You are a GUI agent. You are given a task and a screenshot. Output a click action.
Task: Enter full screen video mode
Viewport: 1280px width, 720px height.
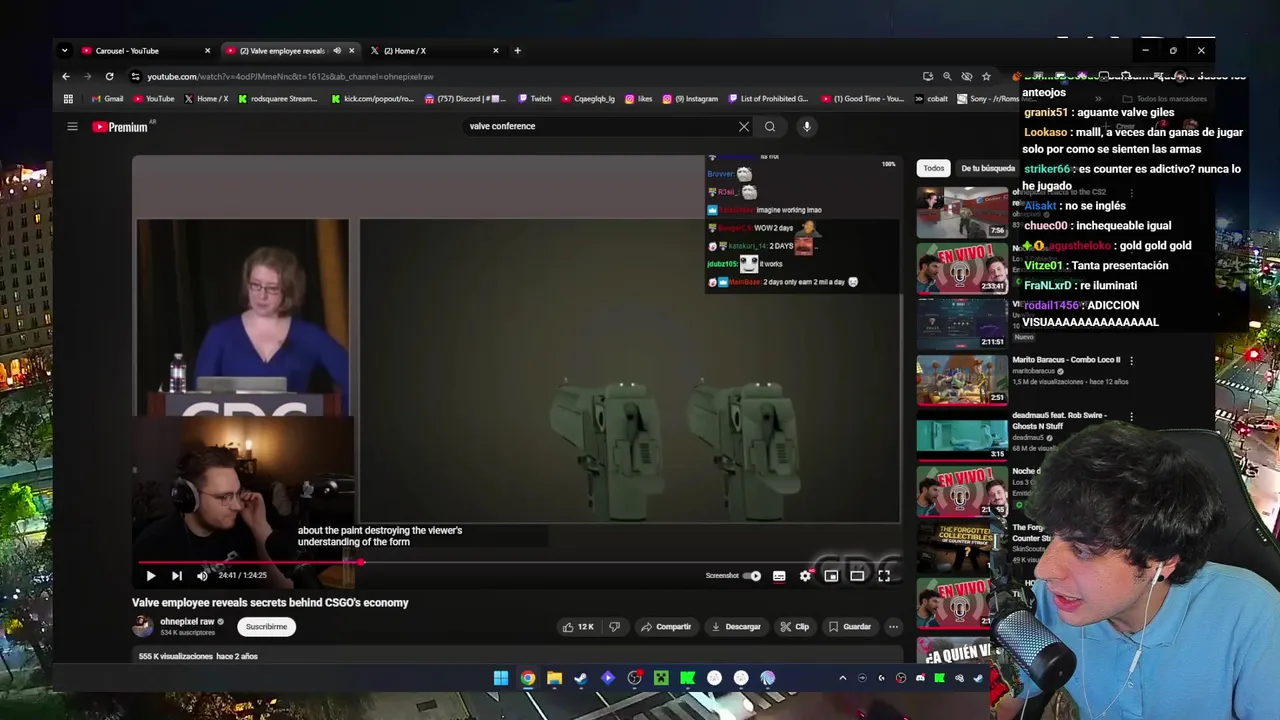pyautogui.click(x=884, y=575)
